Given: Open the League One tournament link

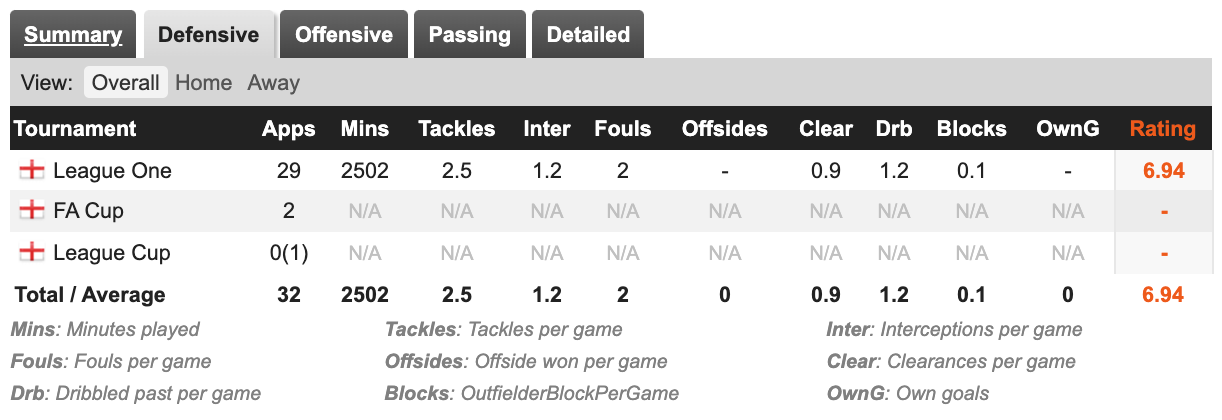Looking at the screenshot, I should point(112,171).
